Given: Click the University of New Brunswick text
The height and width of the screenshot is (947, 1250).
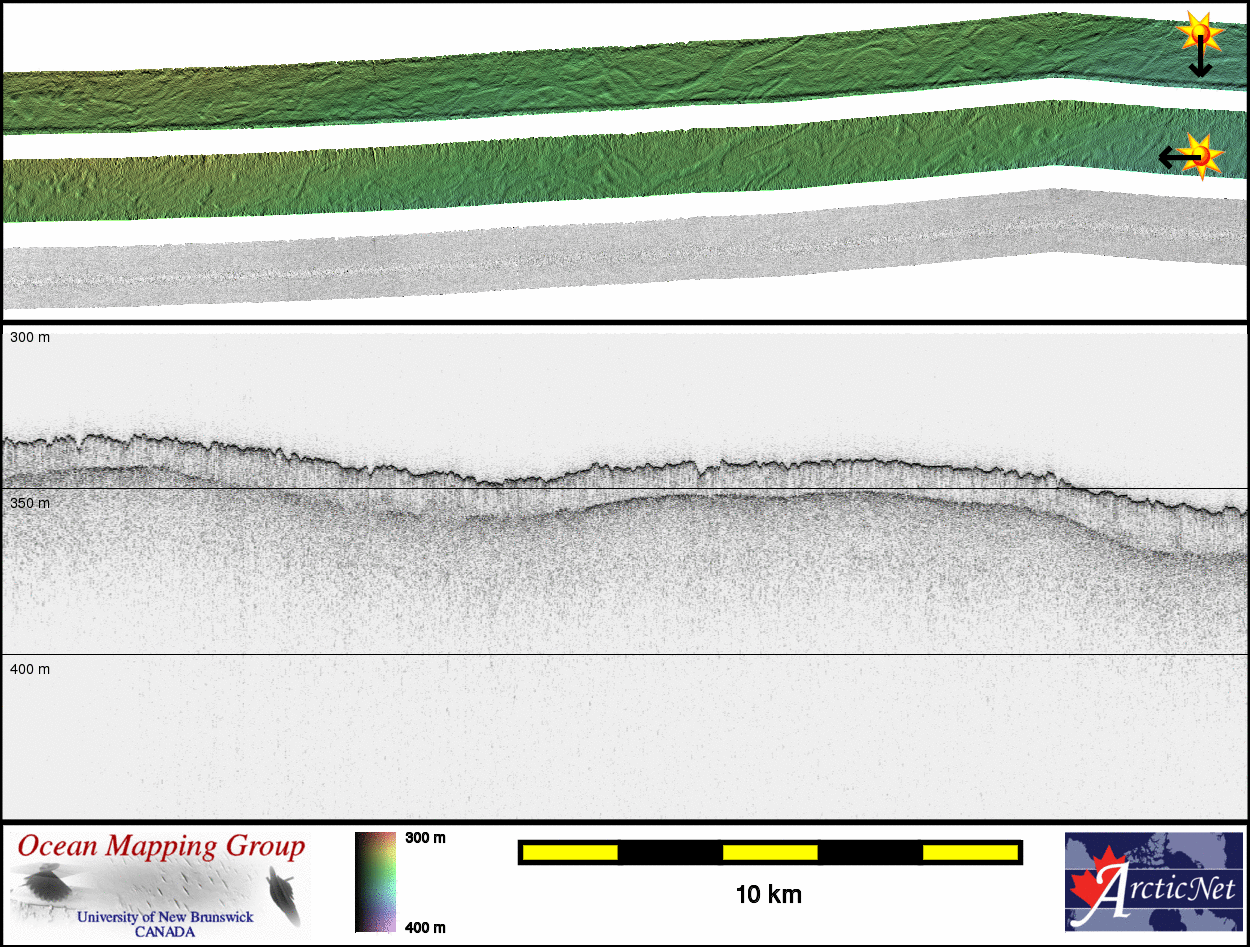Looking at the screenshot, I should 165,916.
